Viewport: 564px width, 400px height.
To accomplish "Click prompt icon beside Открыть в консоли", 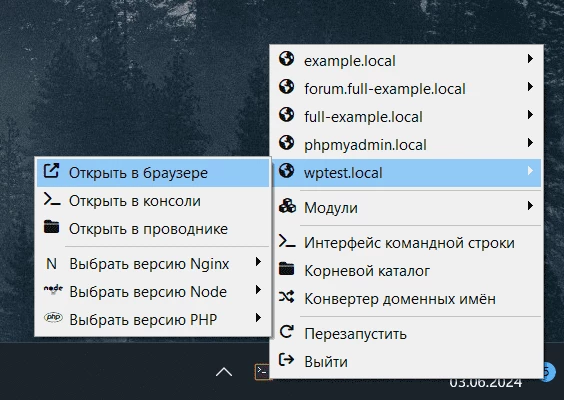I will [x=52, y=199].
